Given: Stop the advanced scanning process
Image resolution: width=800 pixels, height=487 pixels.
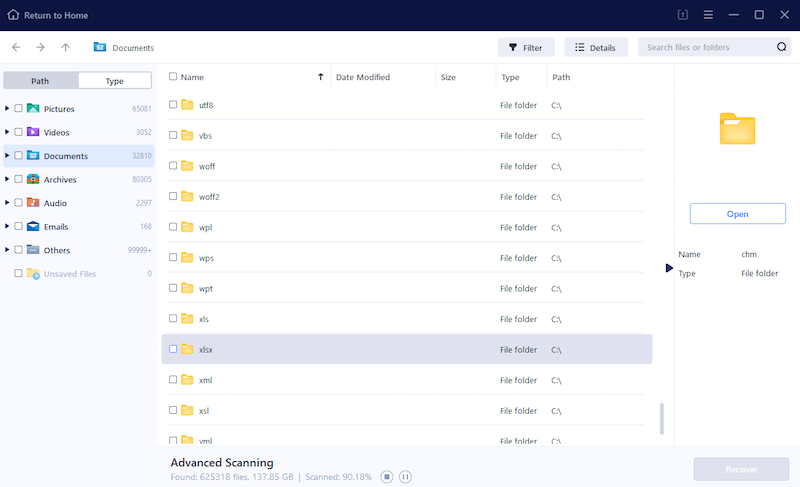Looking at the screenshot, I should (387, 477).
